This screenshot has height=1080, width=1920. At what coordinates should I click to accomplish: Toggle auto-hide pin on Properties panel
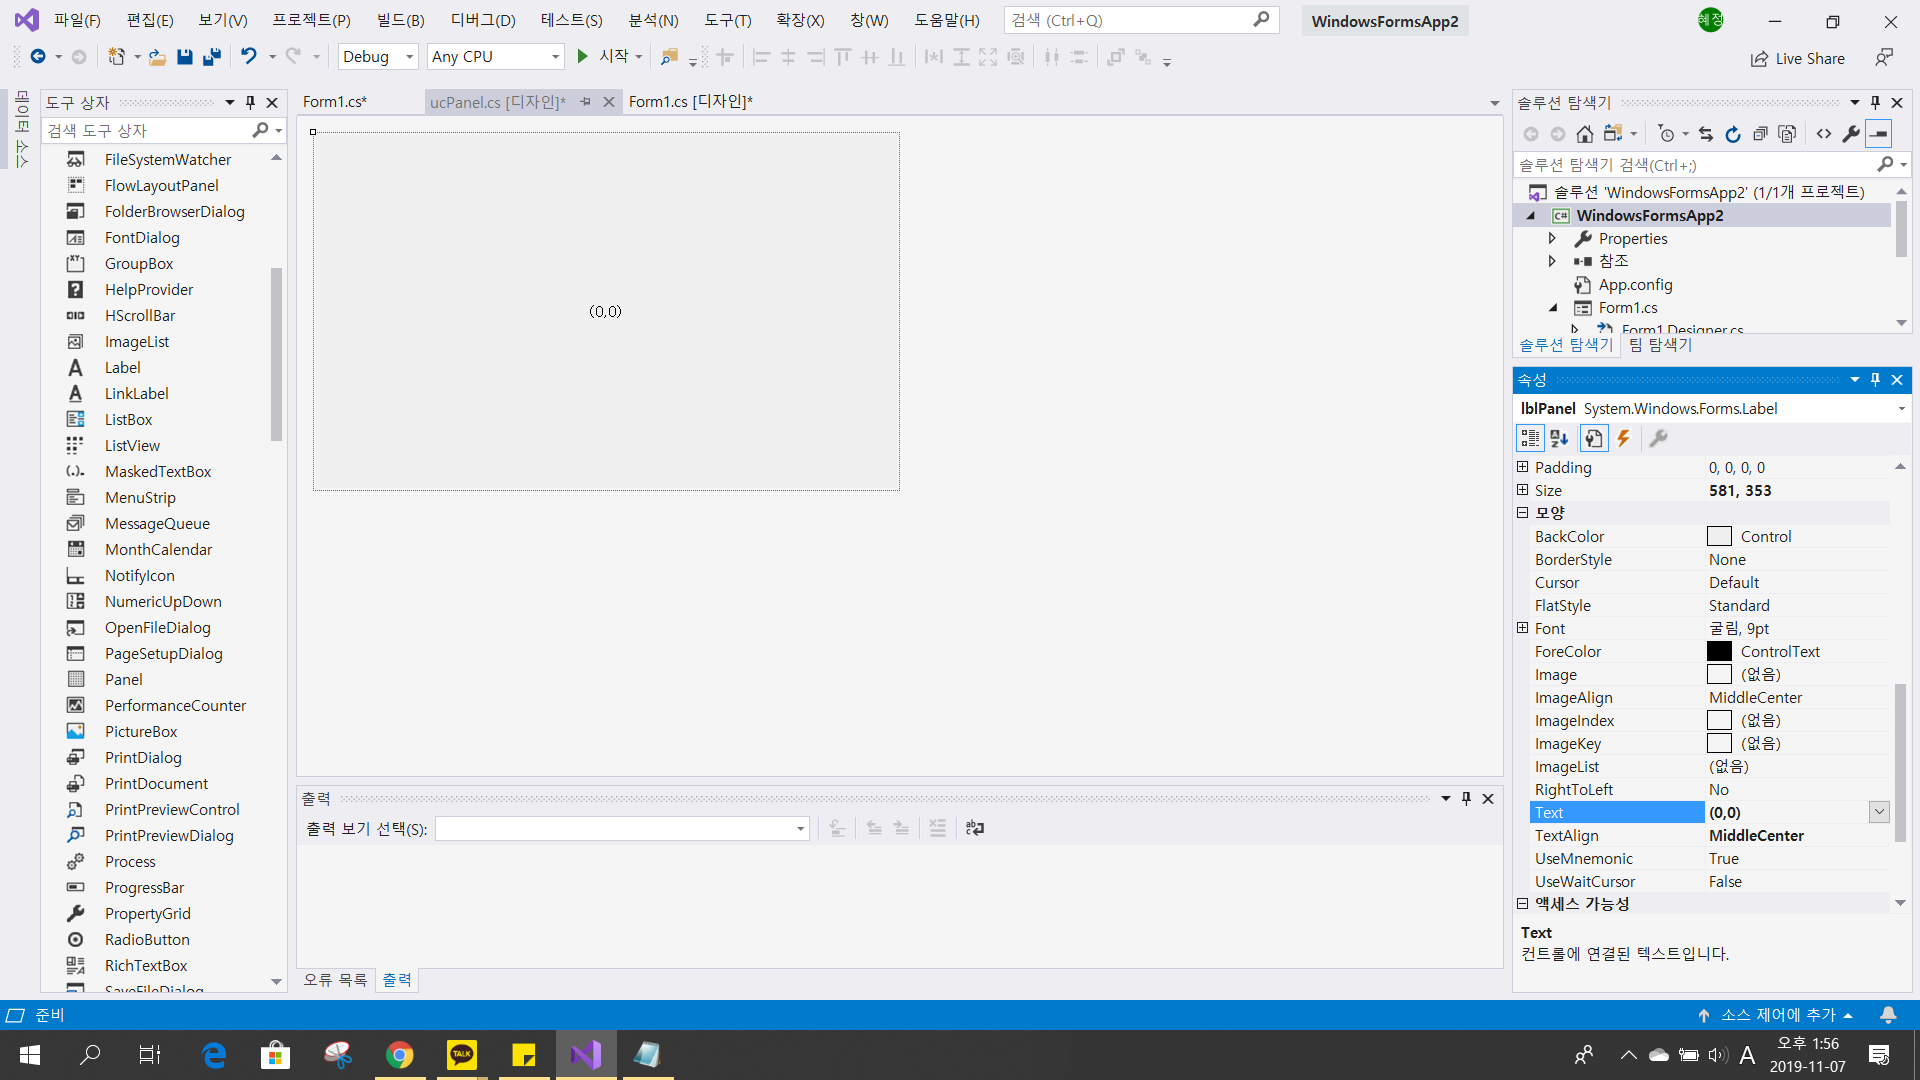pyautogui.click(x=1875, y=380)
